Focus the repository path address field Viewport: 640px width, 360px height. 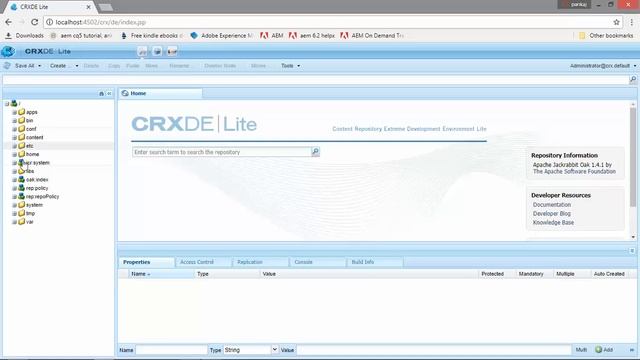(315, 79)
